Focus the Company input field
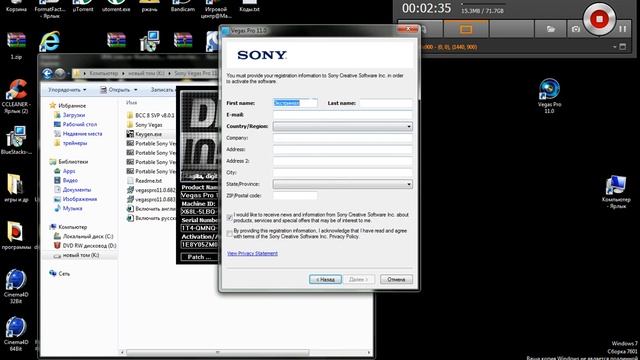 [x=342, y=138]
